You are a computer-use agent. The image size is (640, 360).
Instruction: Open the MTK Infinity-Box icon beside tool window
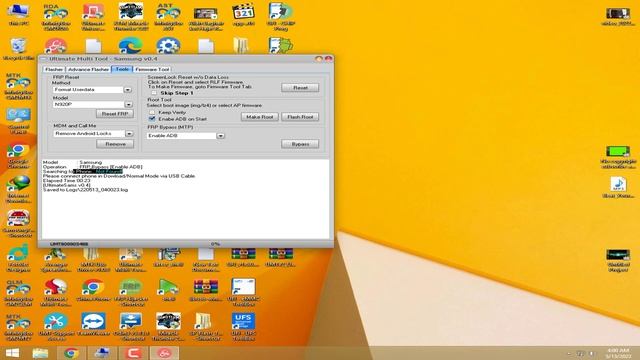(x=18, y=86)
